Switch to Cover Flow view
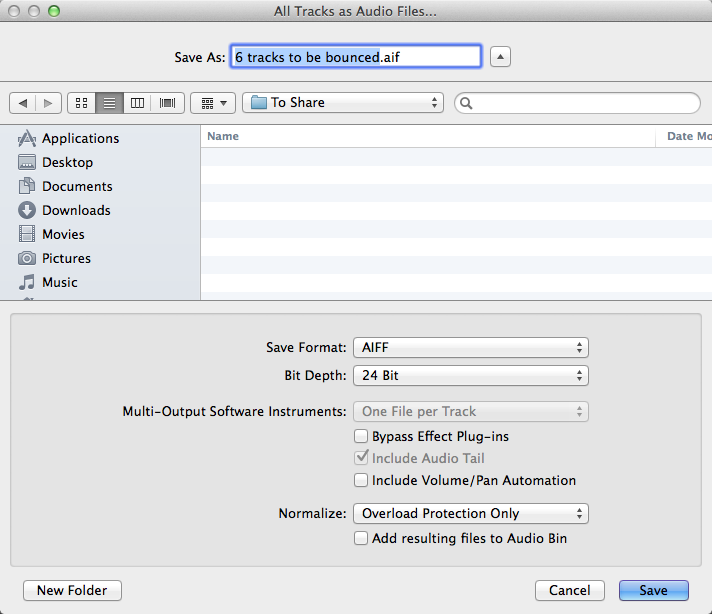The width and height of the screenshot is (712, 614). pos(167,103)
